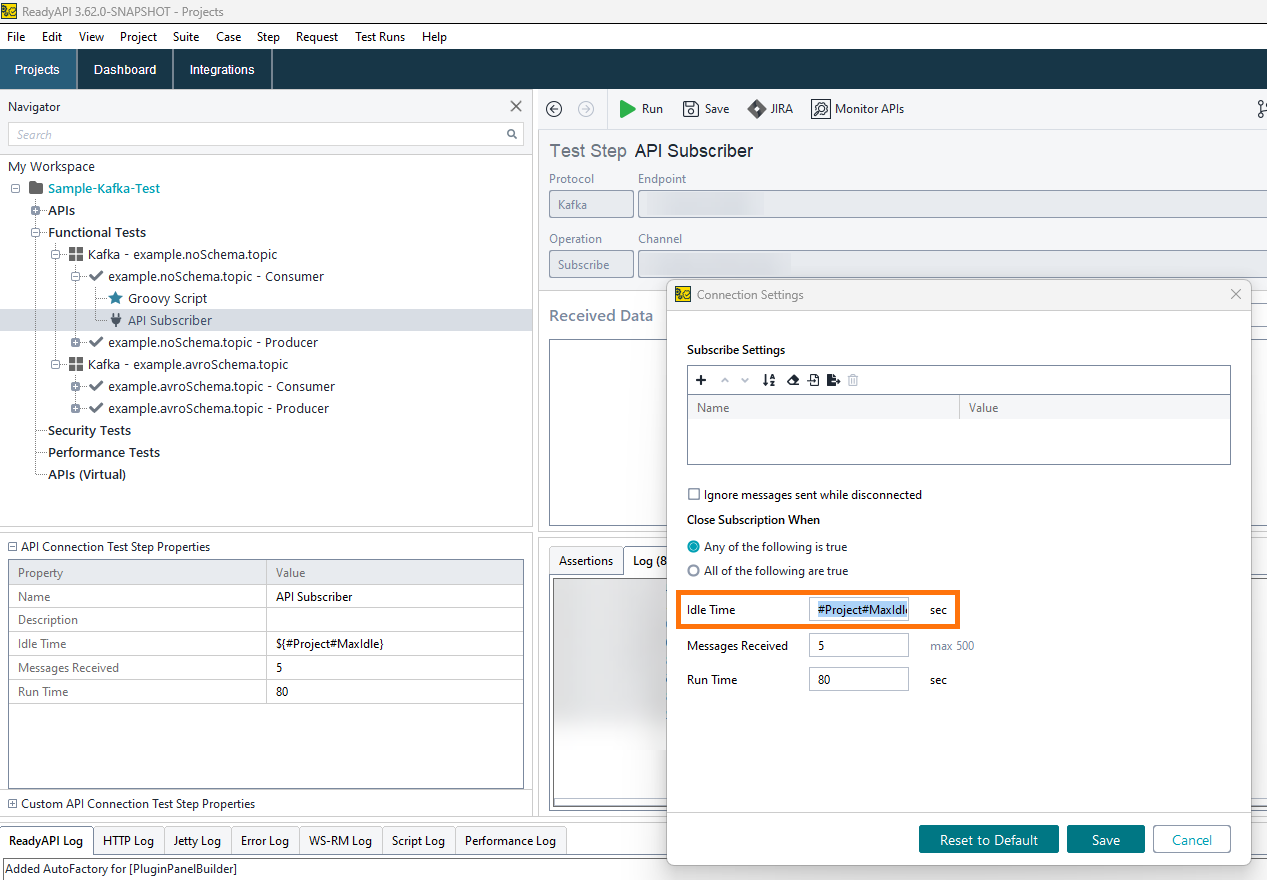Enable Ignore messages sent while disconnected

[x=694, y=495]
